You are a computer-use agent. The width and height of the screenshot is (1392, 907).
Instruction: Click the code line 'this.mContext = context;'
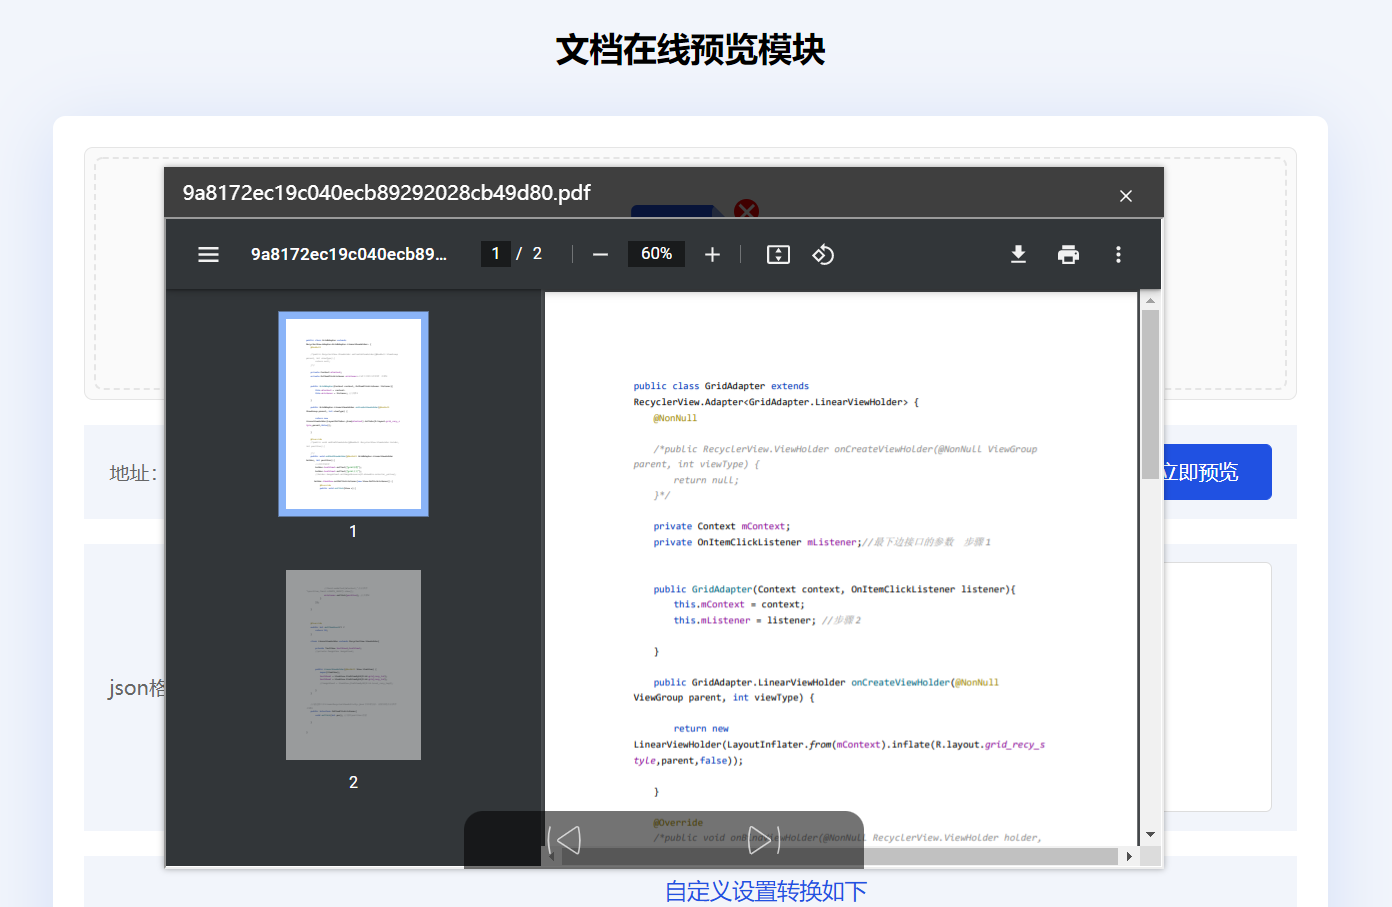(x=739, y=604)
